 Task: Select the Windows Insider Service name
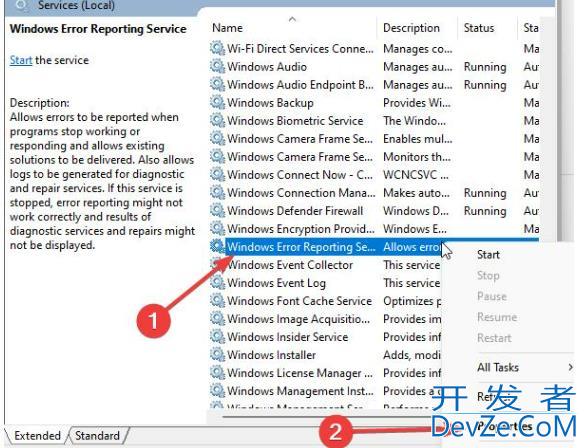tap(288, 337)
